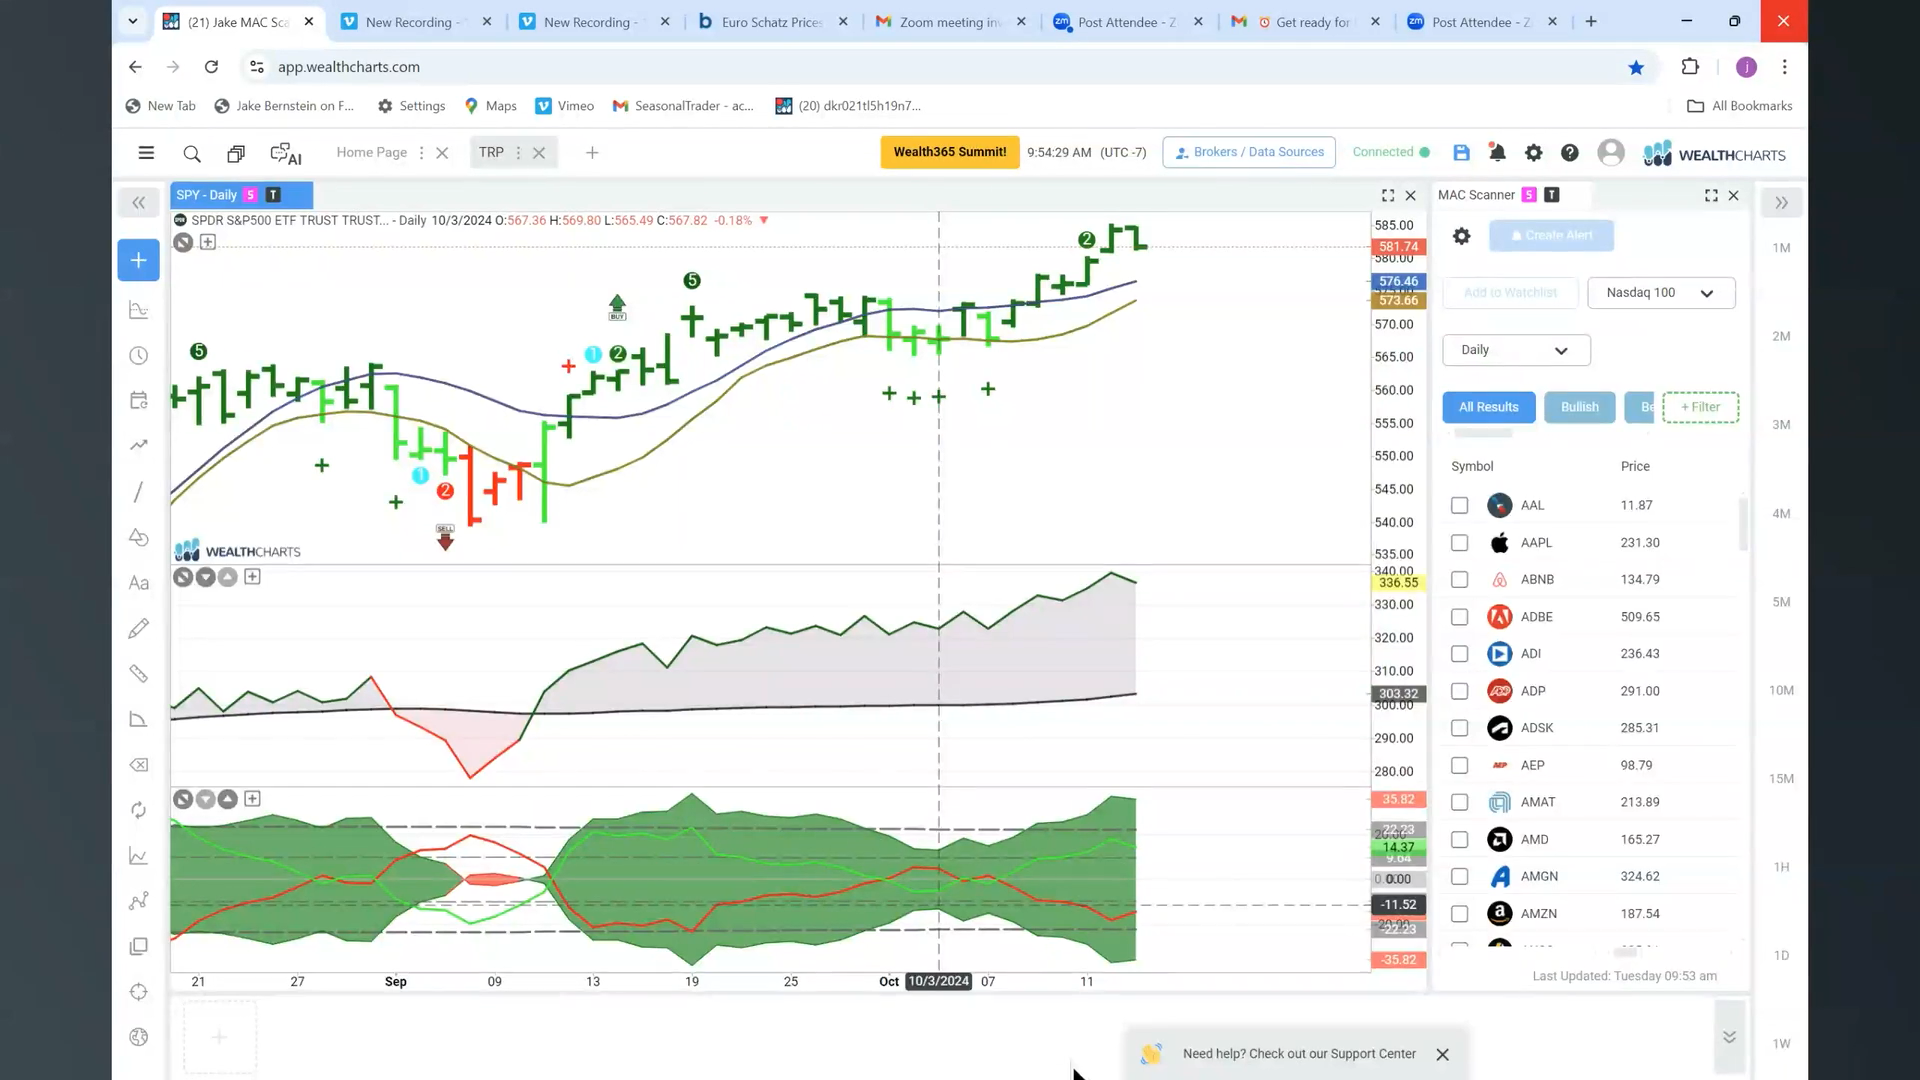Open the symbol search magnifier
The height and width of the screenshot is (1080, 1920).
pyautogui.click(x=192, y=153)
